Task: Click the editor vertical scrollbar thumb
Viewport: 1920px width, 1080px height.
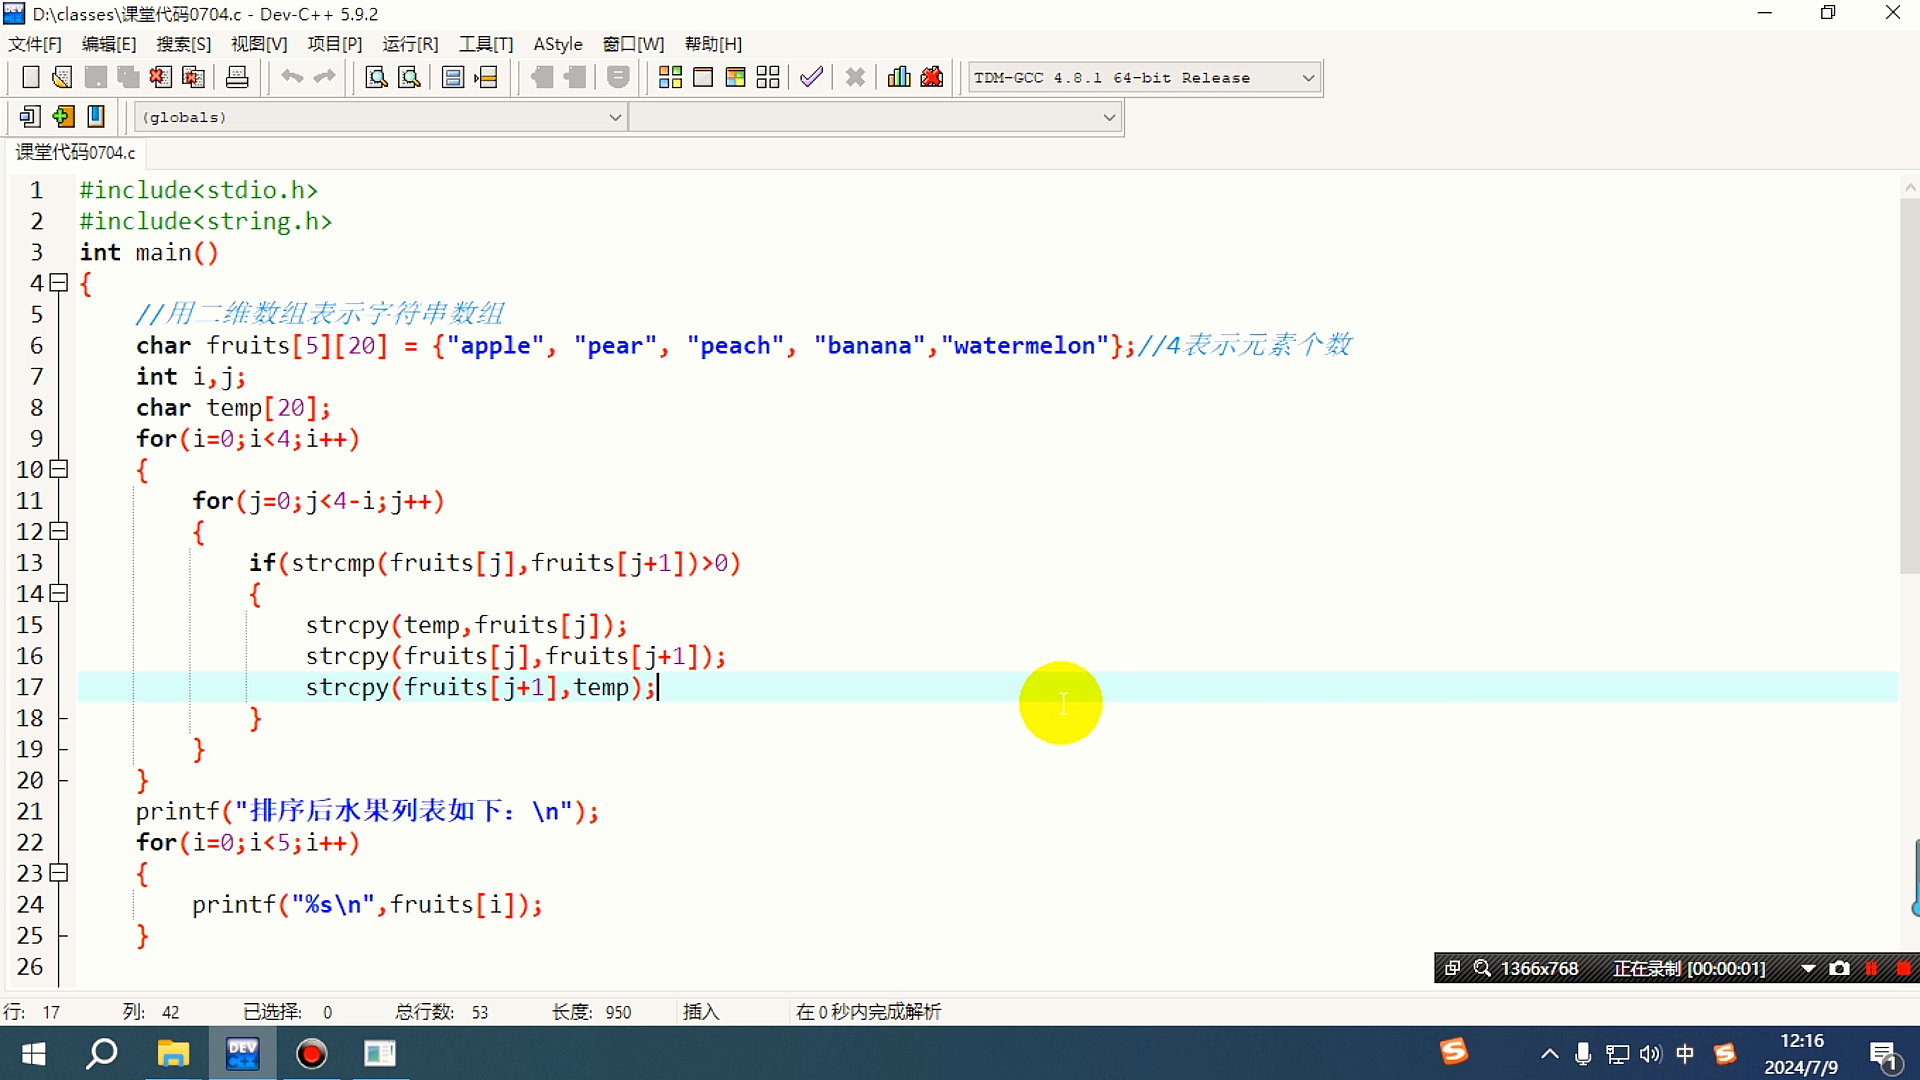Action: [1909, 386]
